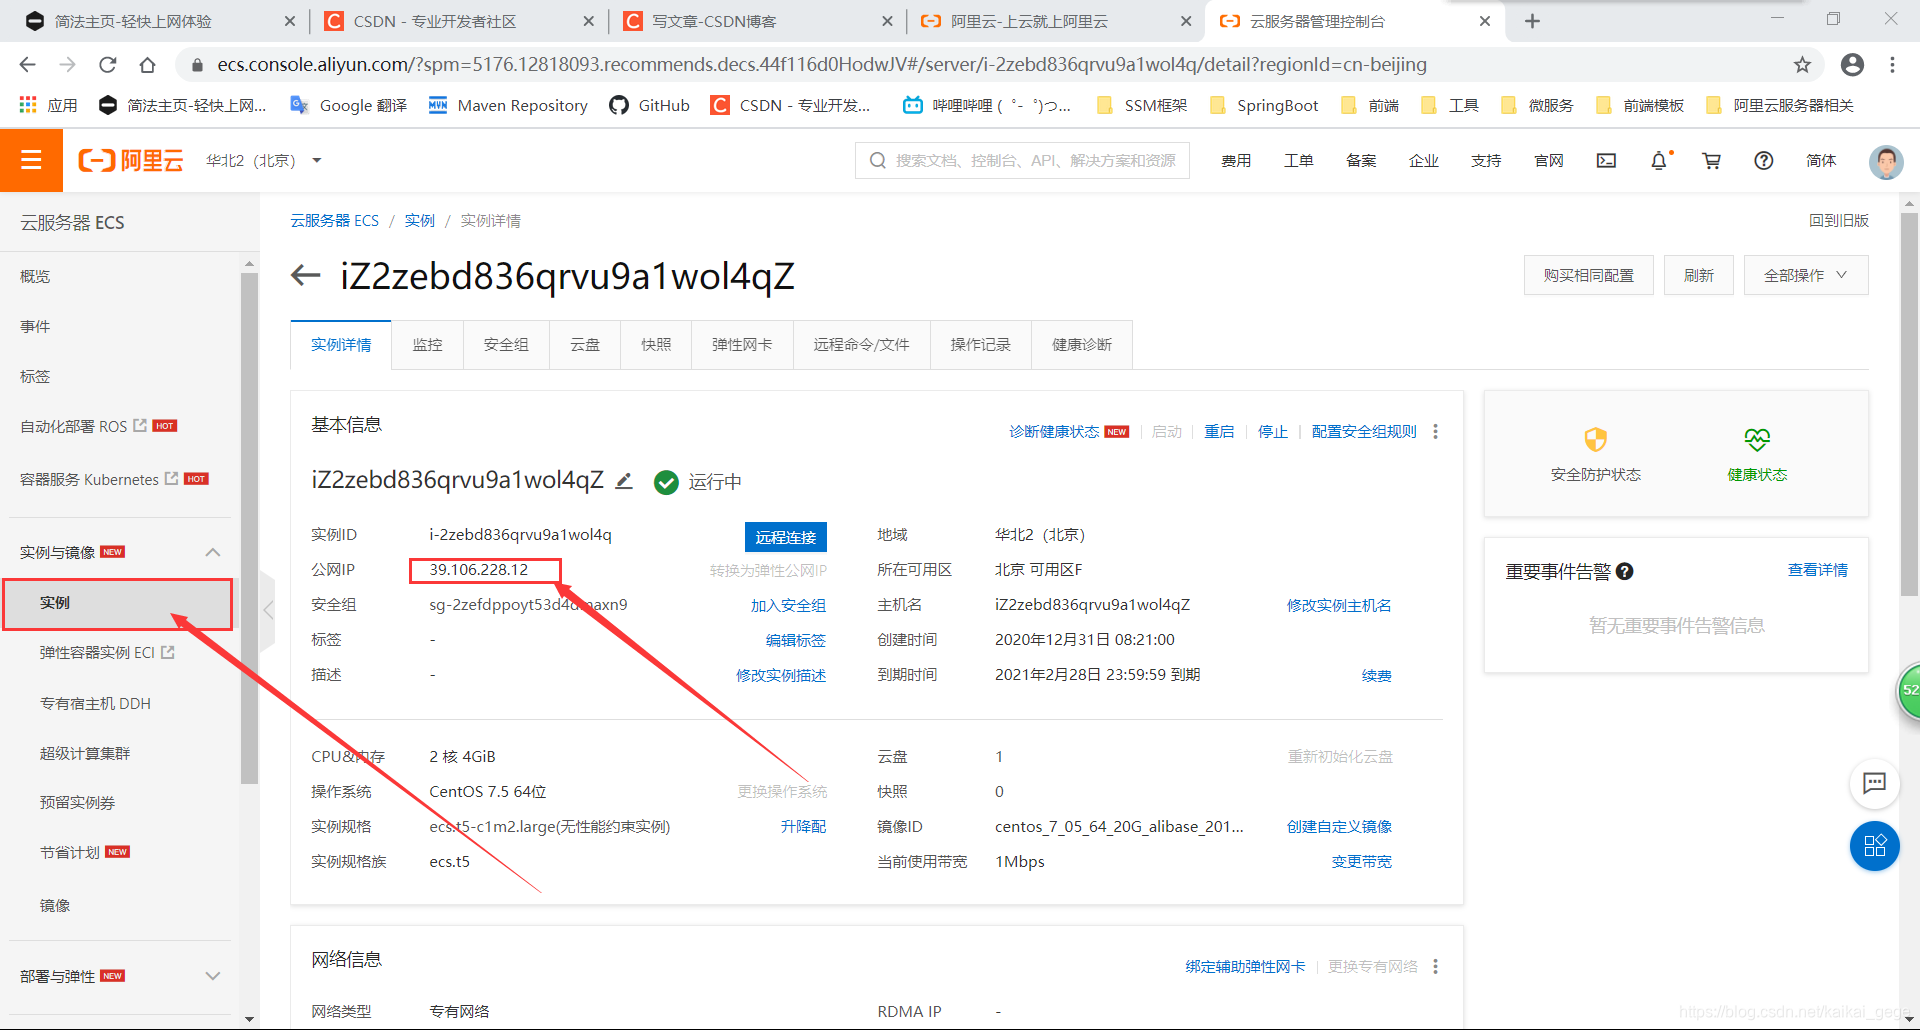Screen dimensions: 1920x1030
Task: Click the 变更带宽 link
Action: click(1362, 861)
